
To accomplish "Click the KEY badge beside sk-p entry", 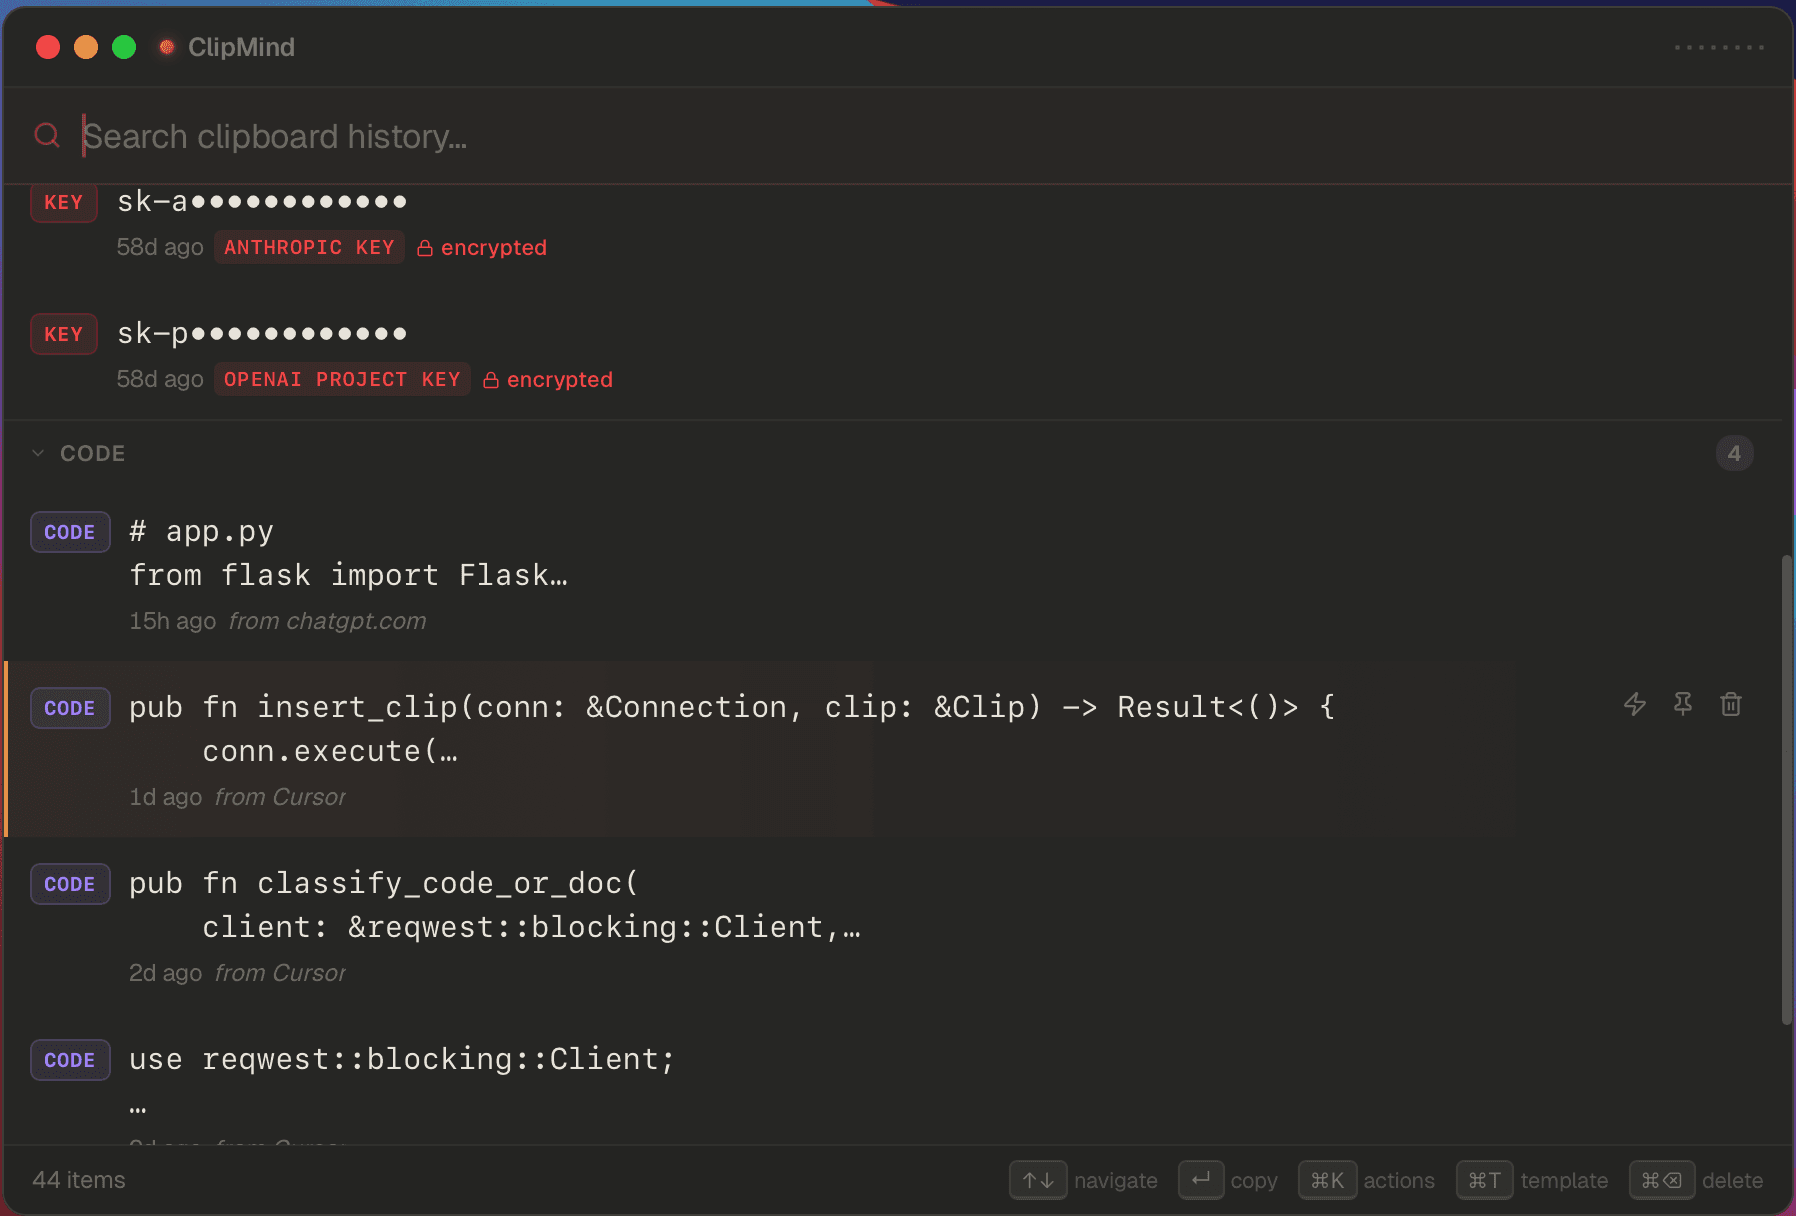I will click(64, 334).
